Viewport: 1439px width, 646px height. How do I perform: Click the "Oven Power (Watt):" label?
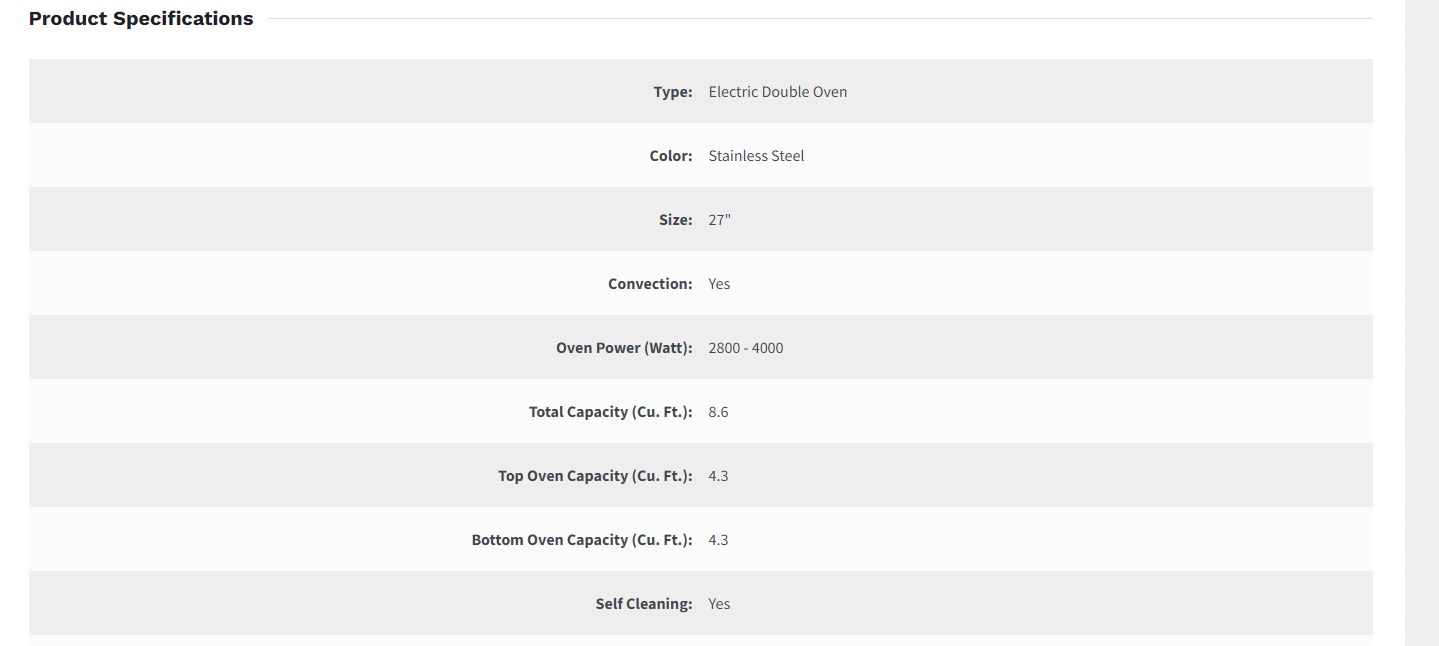point(624,348)
